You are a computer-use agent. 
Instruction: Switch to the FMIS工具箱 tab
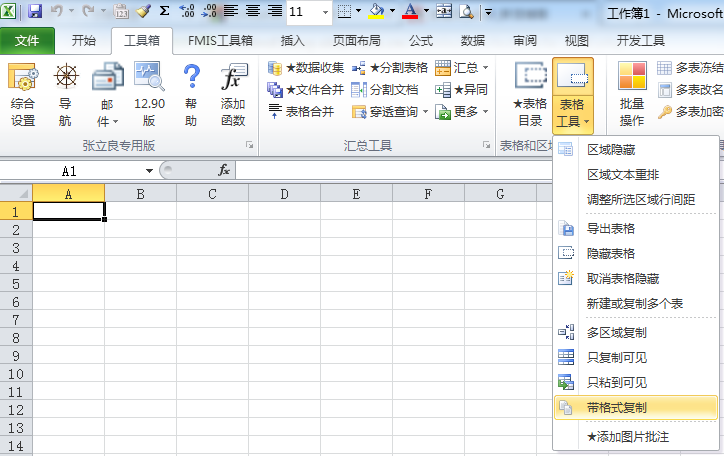[220, 41]
